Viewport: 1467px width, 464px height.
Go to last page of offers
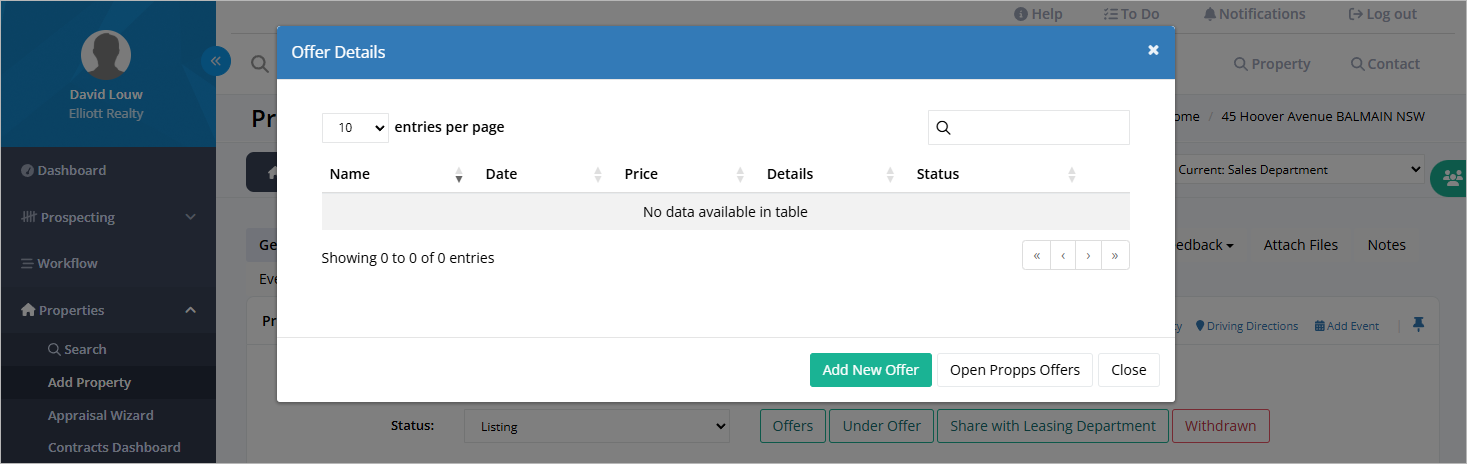coord(1115,256)
